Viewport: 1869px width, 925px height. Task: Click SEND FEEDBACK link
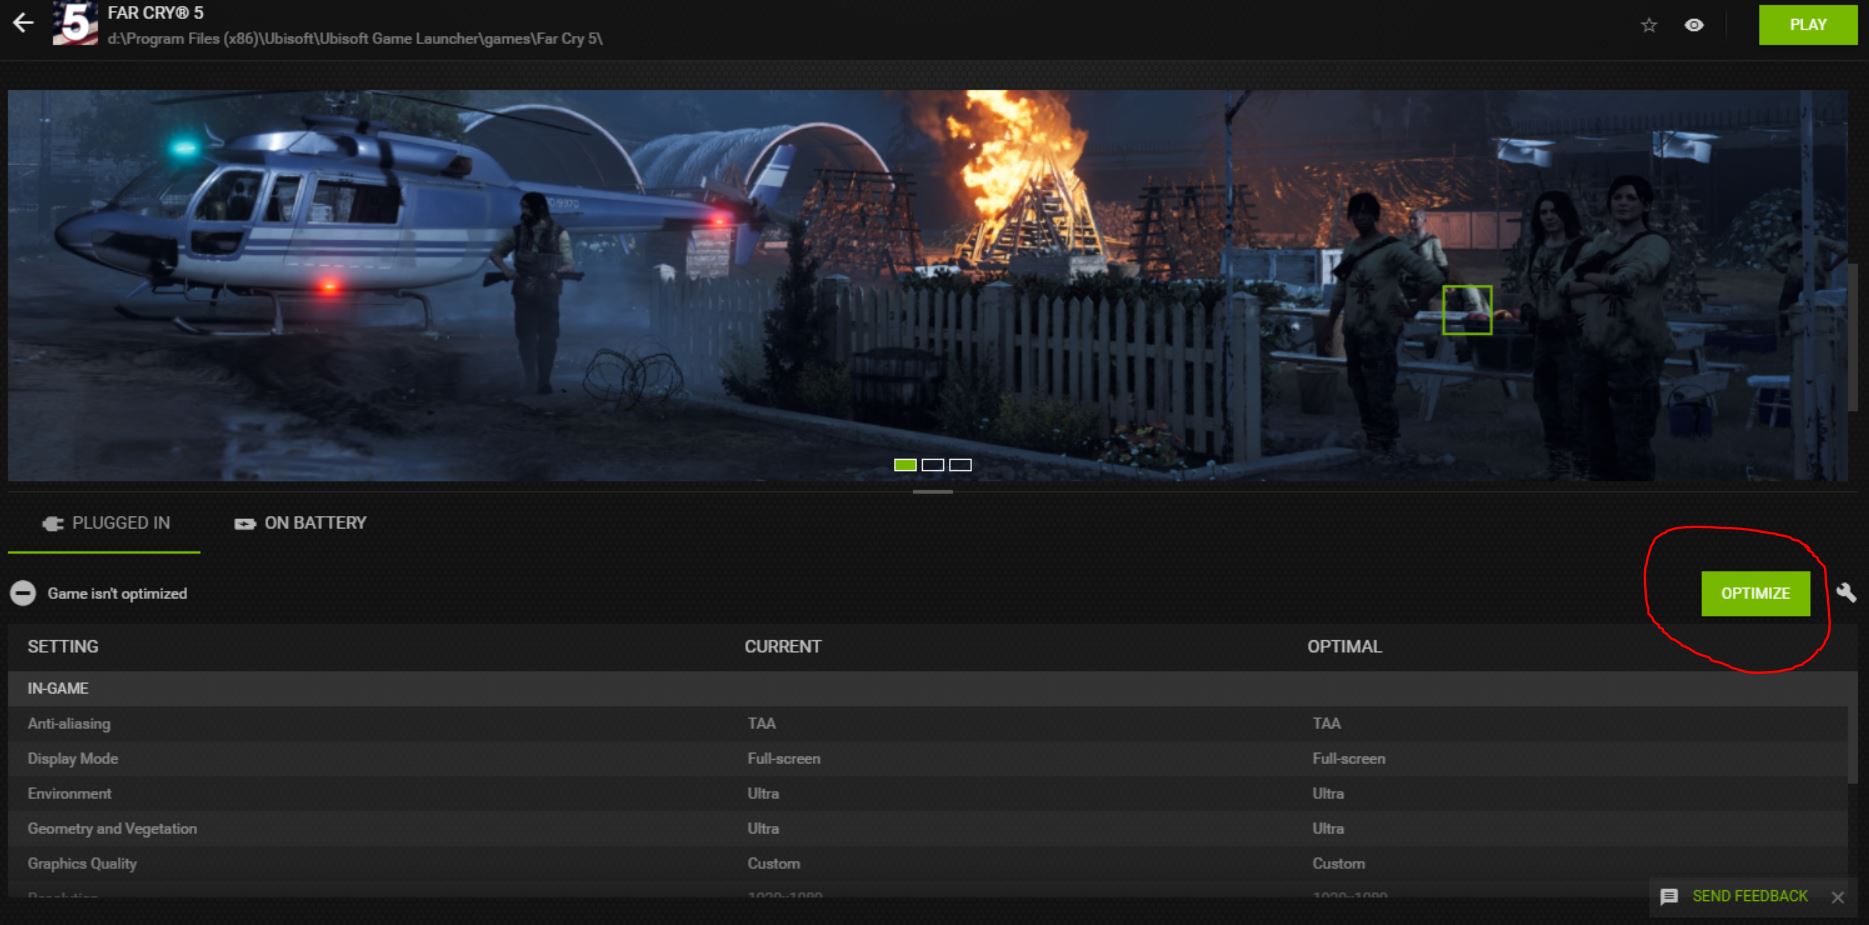[1750, 896]
